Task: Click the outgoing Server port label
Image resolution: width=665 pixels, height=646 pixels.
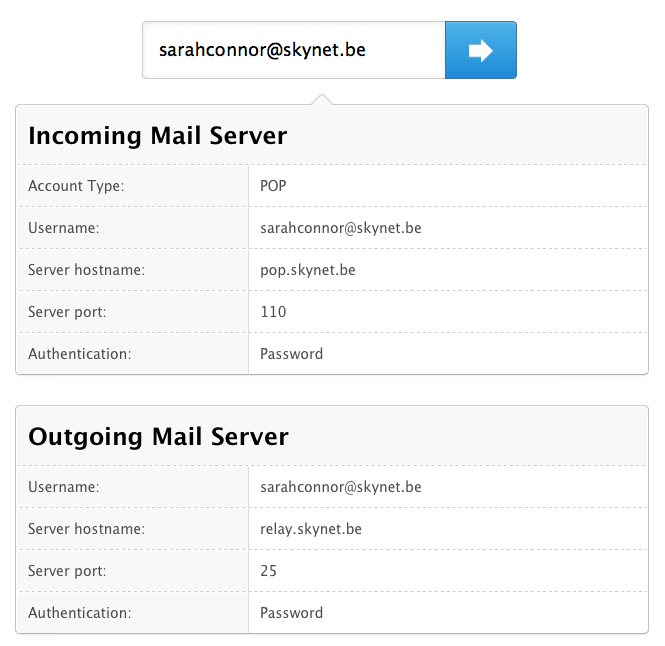Action: [67, 570]
